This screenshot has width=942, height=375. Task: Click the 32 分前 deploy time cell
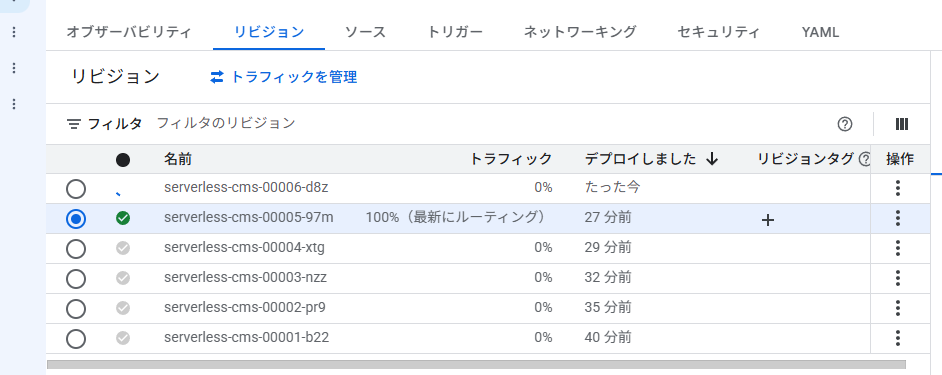[x=608, y=277]
